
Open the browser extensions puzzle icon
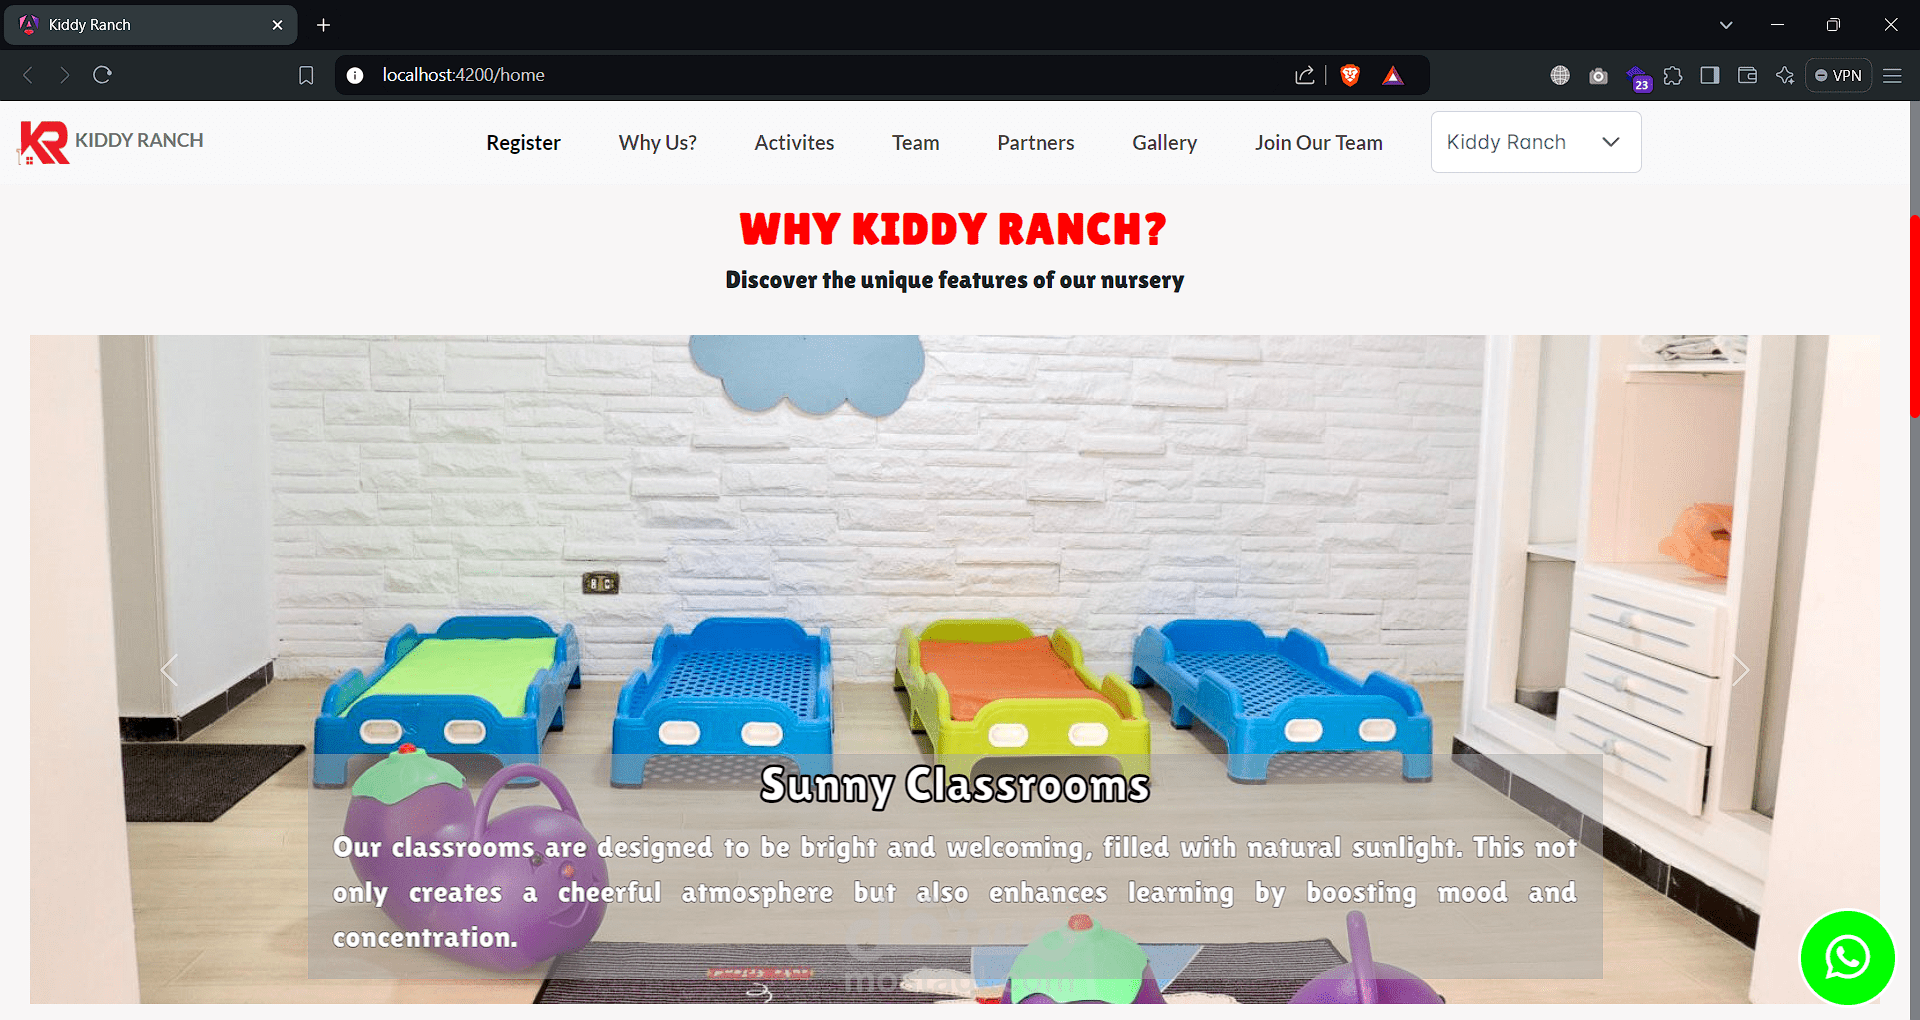[1673, 75]
